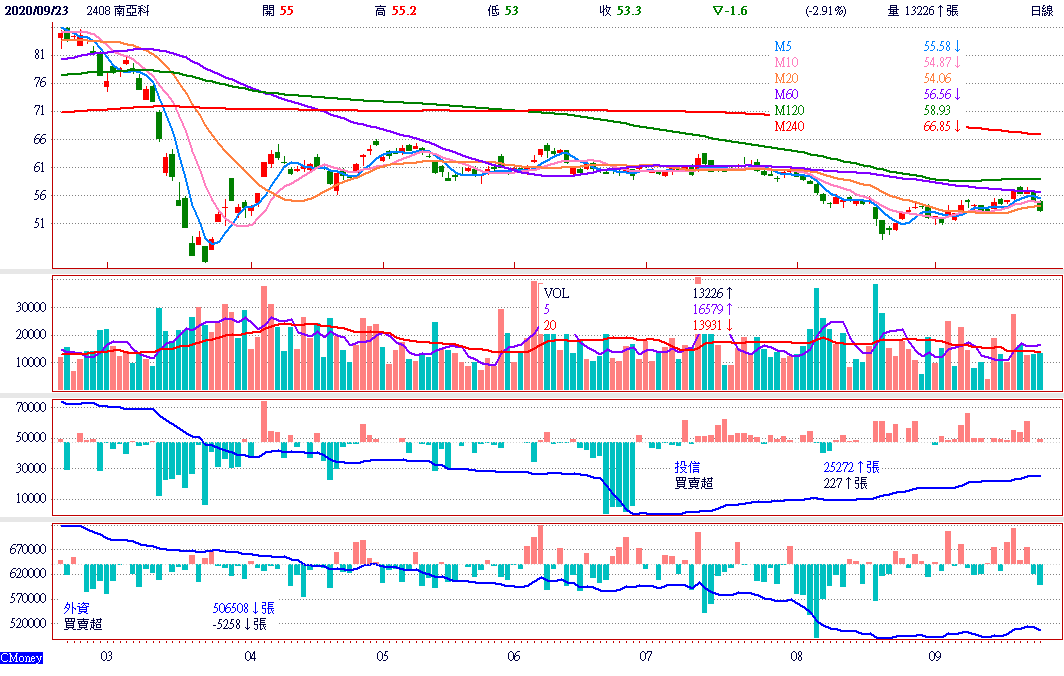Click the 量 13226 volume readout

(x=922, y=10)
